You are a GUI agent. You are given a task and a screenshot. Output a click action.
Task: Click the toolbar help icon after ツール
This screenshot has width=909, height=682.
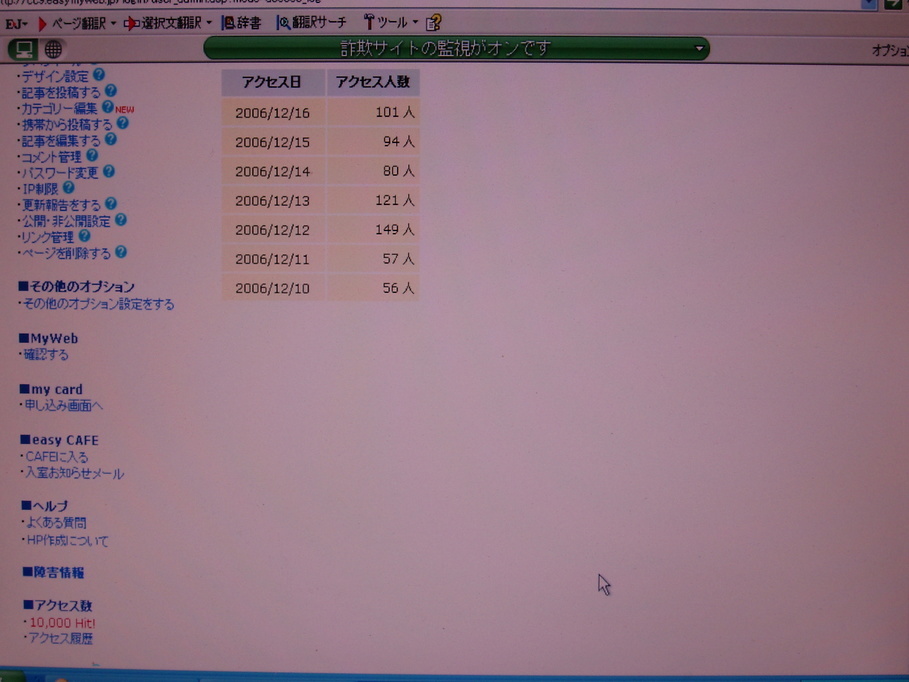click(x=433, y=22)
